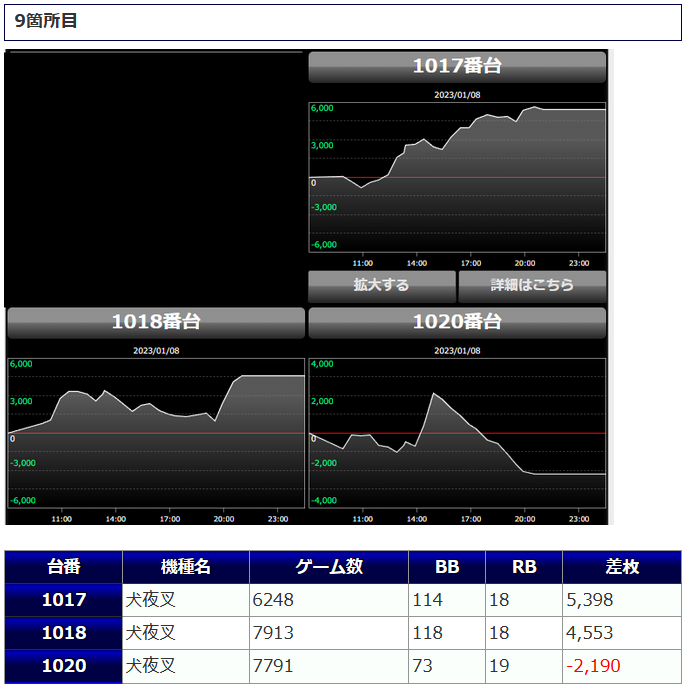686x688 pixels.
Task: Click 差枚 value 5,398
Action: [589, 600]
